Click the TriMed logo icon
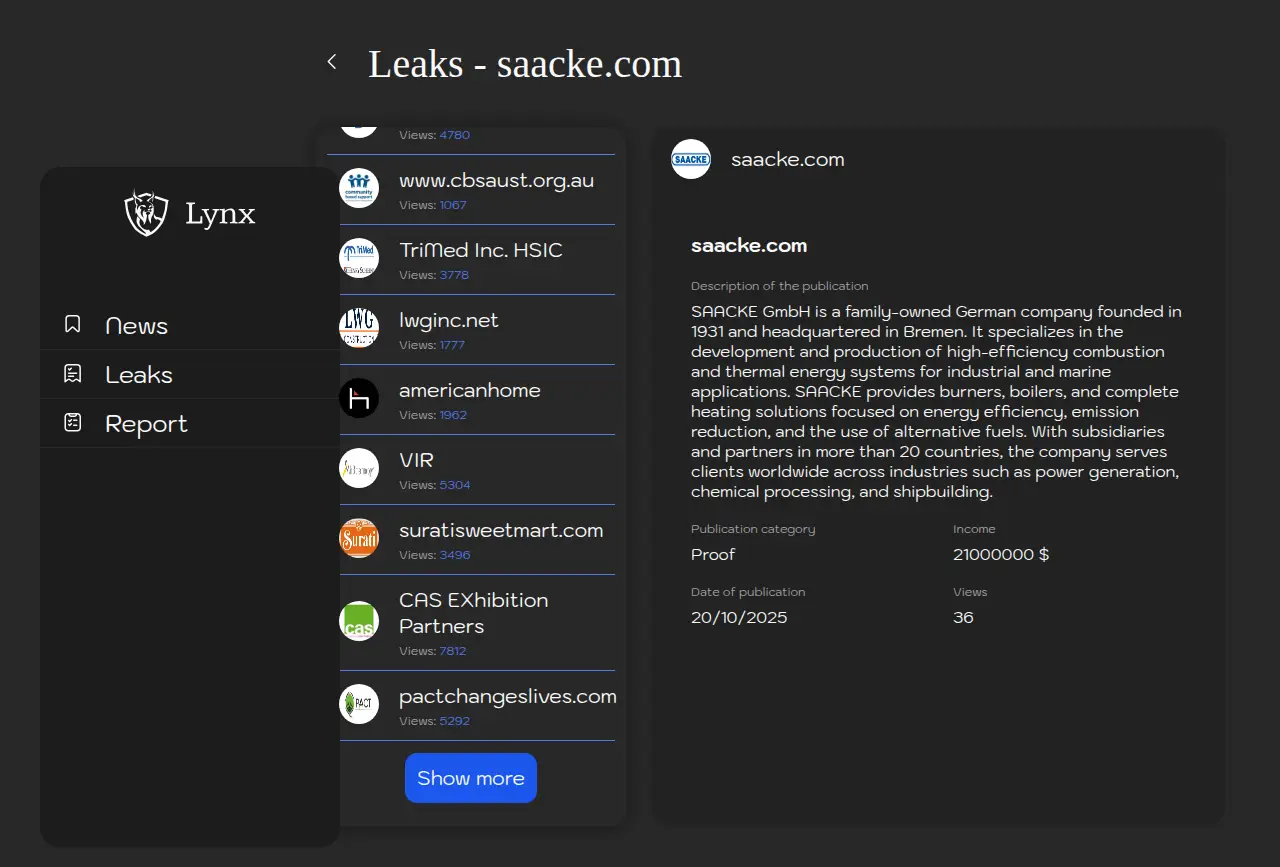 coord(359,258)
